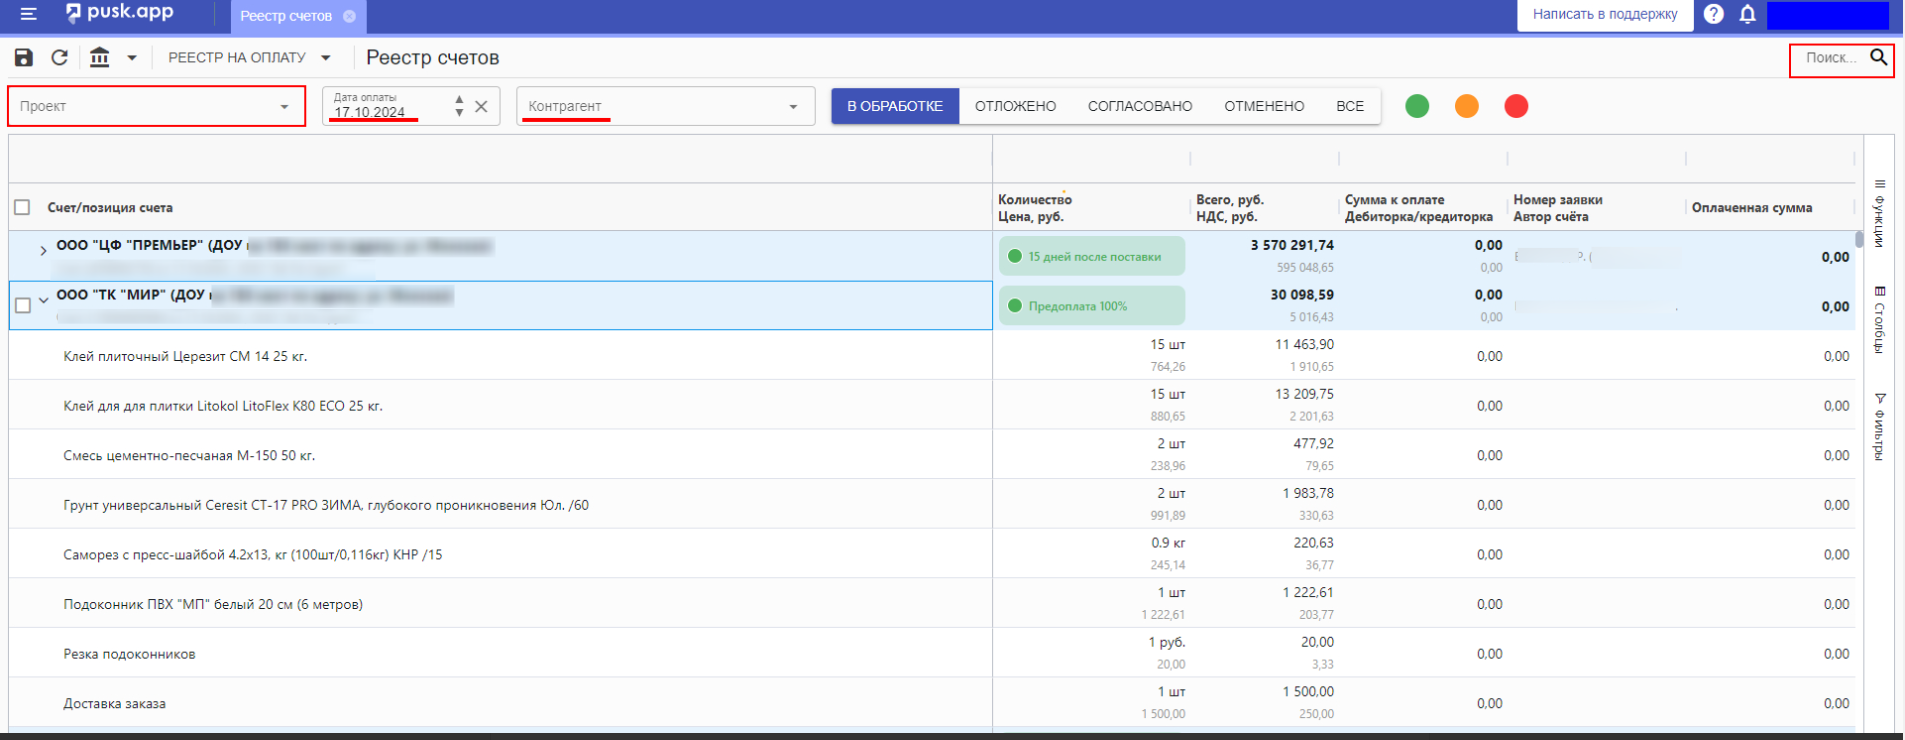Select row Клей плиточный Церезит СМ 14
The height and width of the screenshot is (740, 1905).
[x=932, y=355]
